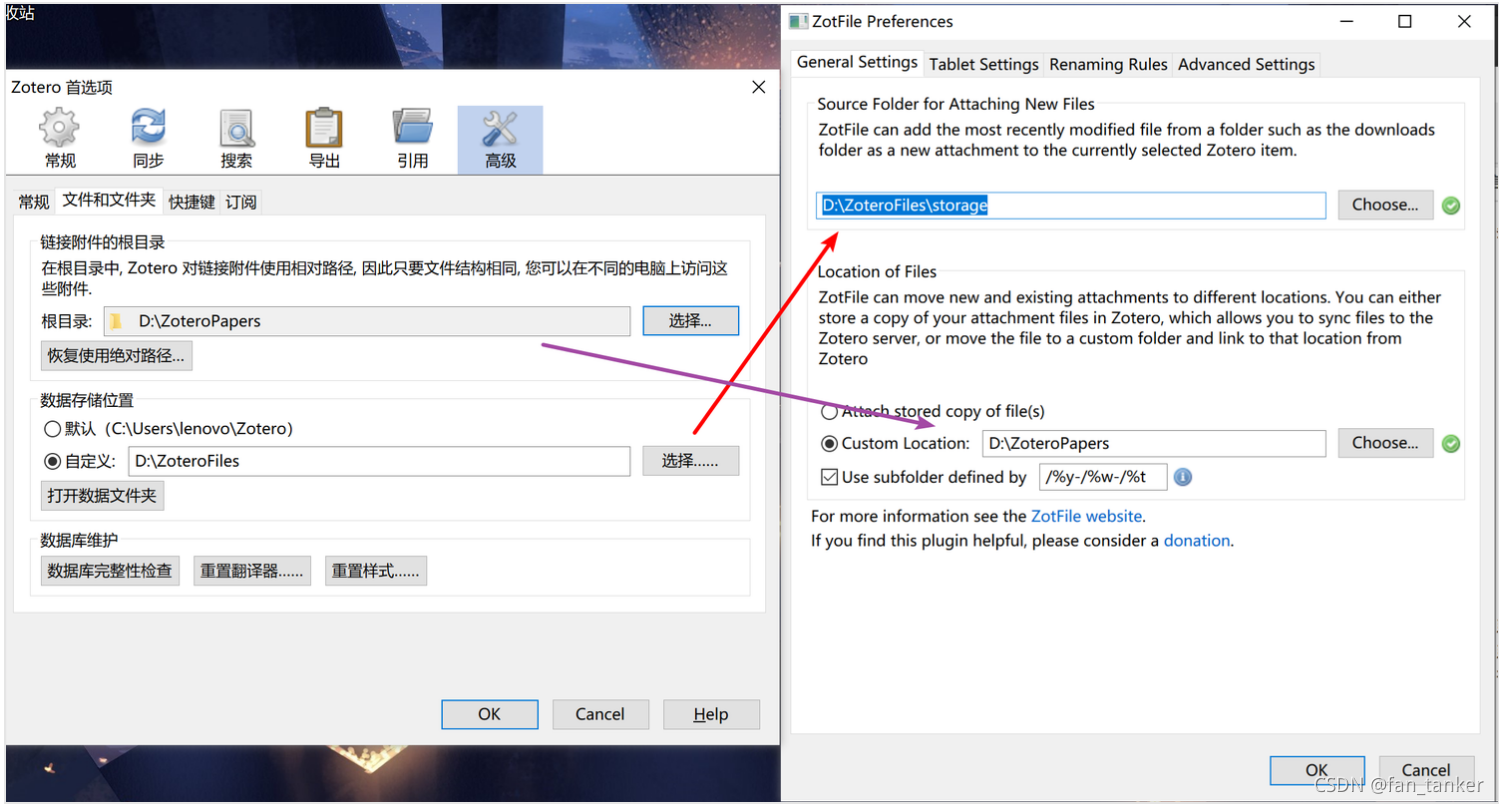Open the 搜索 Search icon pane
Screen dimensions: 1499x805
[237, 139]
